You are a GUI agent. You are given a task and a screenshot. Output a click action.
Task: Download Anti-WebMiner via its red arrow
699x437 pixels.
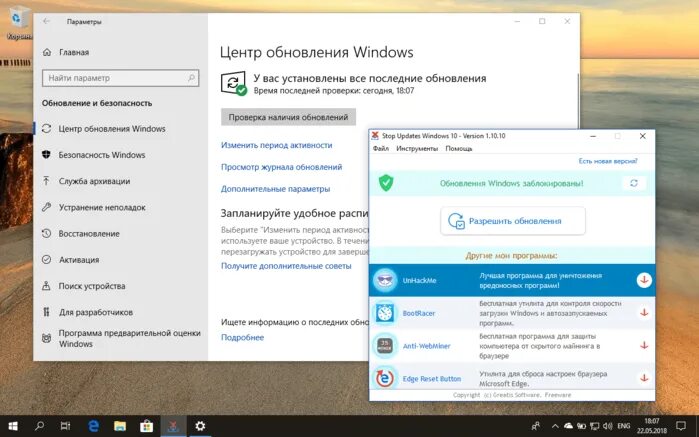coord(644,345)
